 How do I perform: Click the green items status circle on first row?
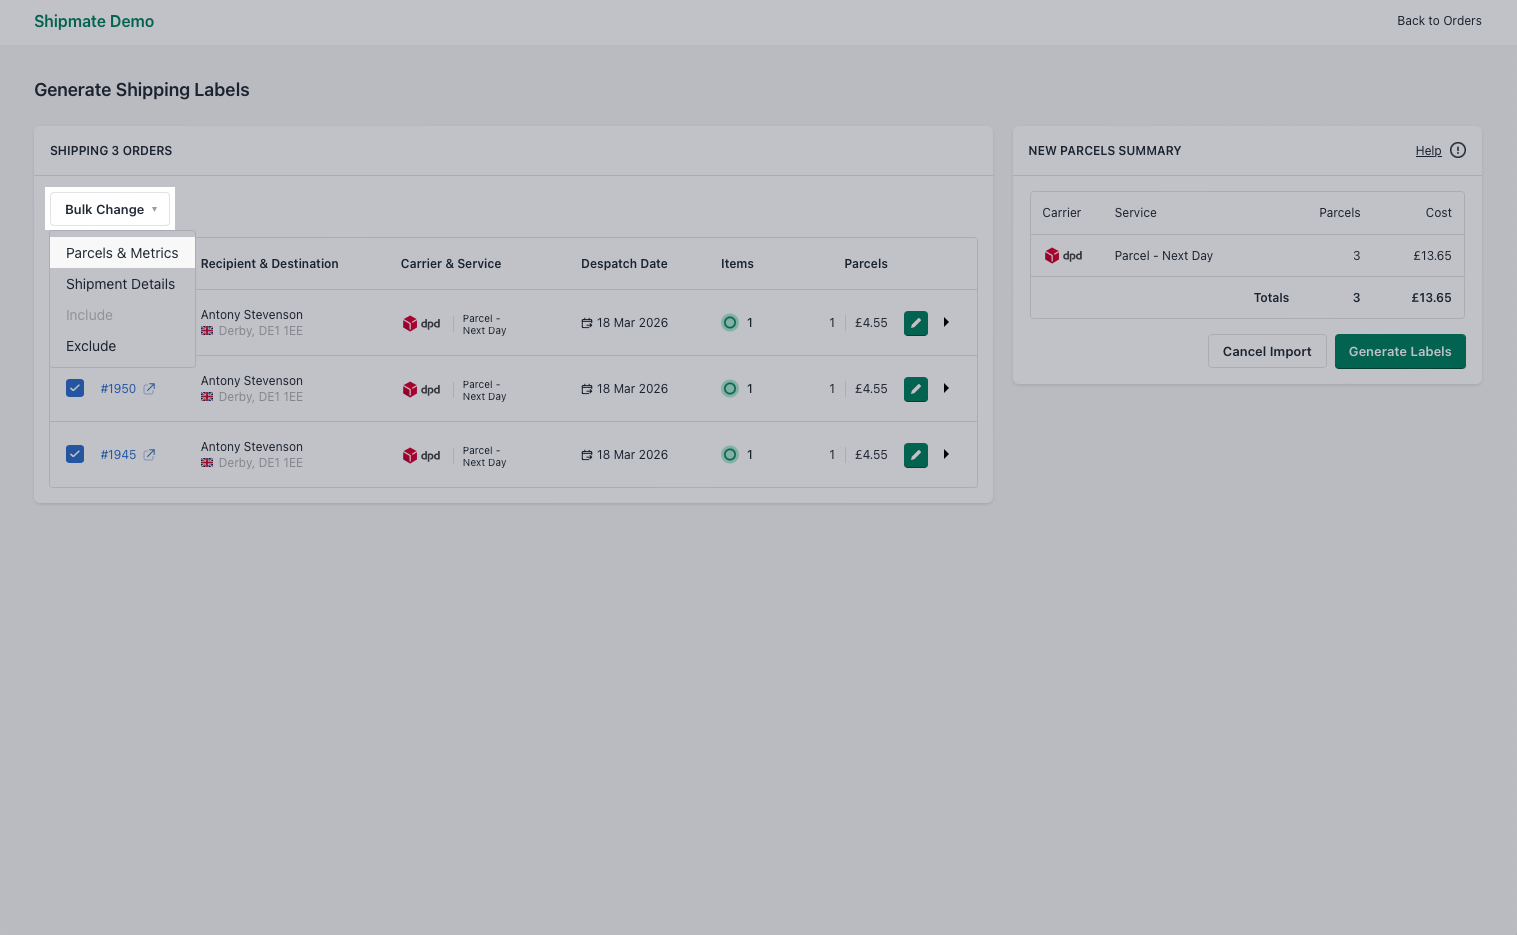(730, 322)
